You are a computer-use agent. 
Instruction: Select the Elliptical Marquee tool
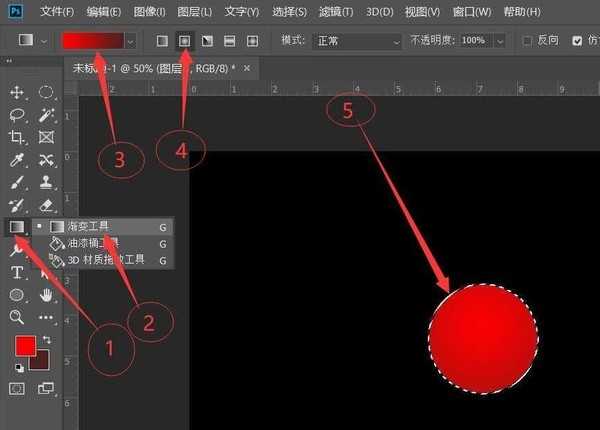tap(46, 92)
